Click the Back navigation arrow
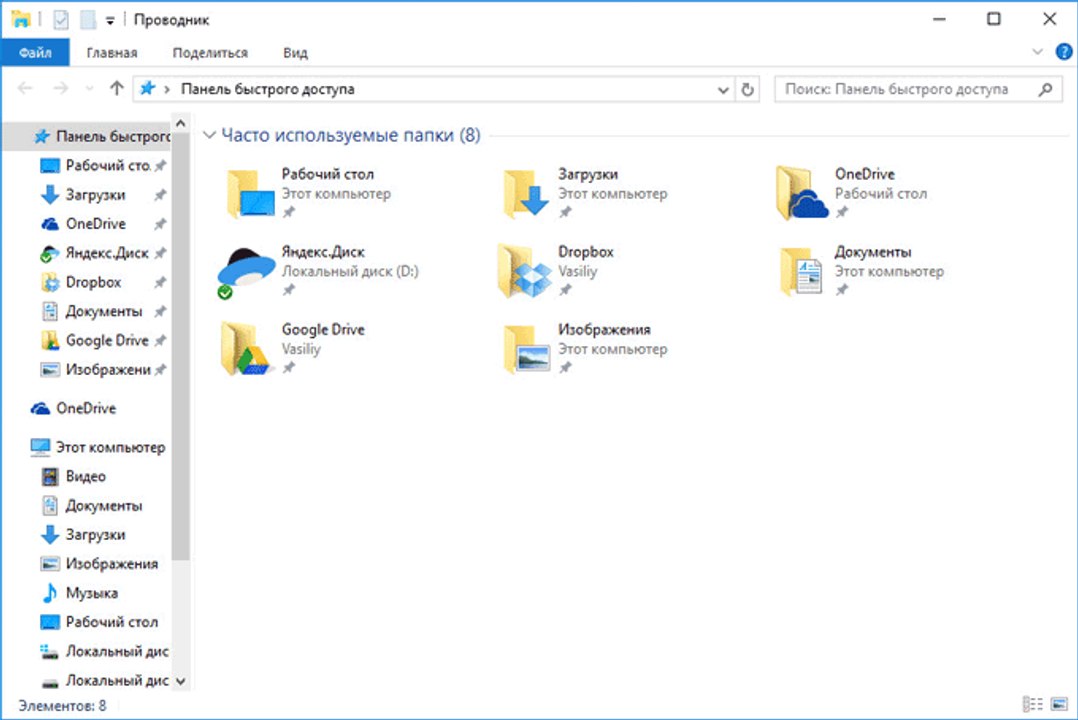This screenshot has height=720, width=1078. (x=25, y=88)
